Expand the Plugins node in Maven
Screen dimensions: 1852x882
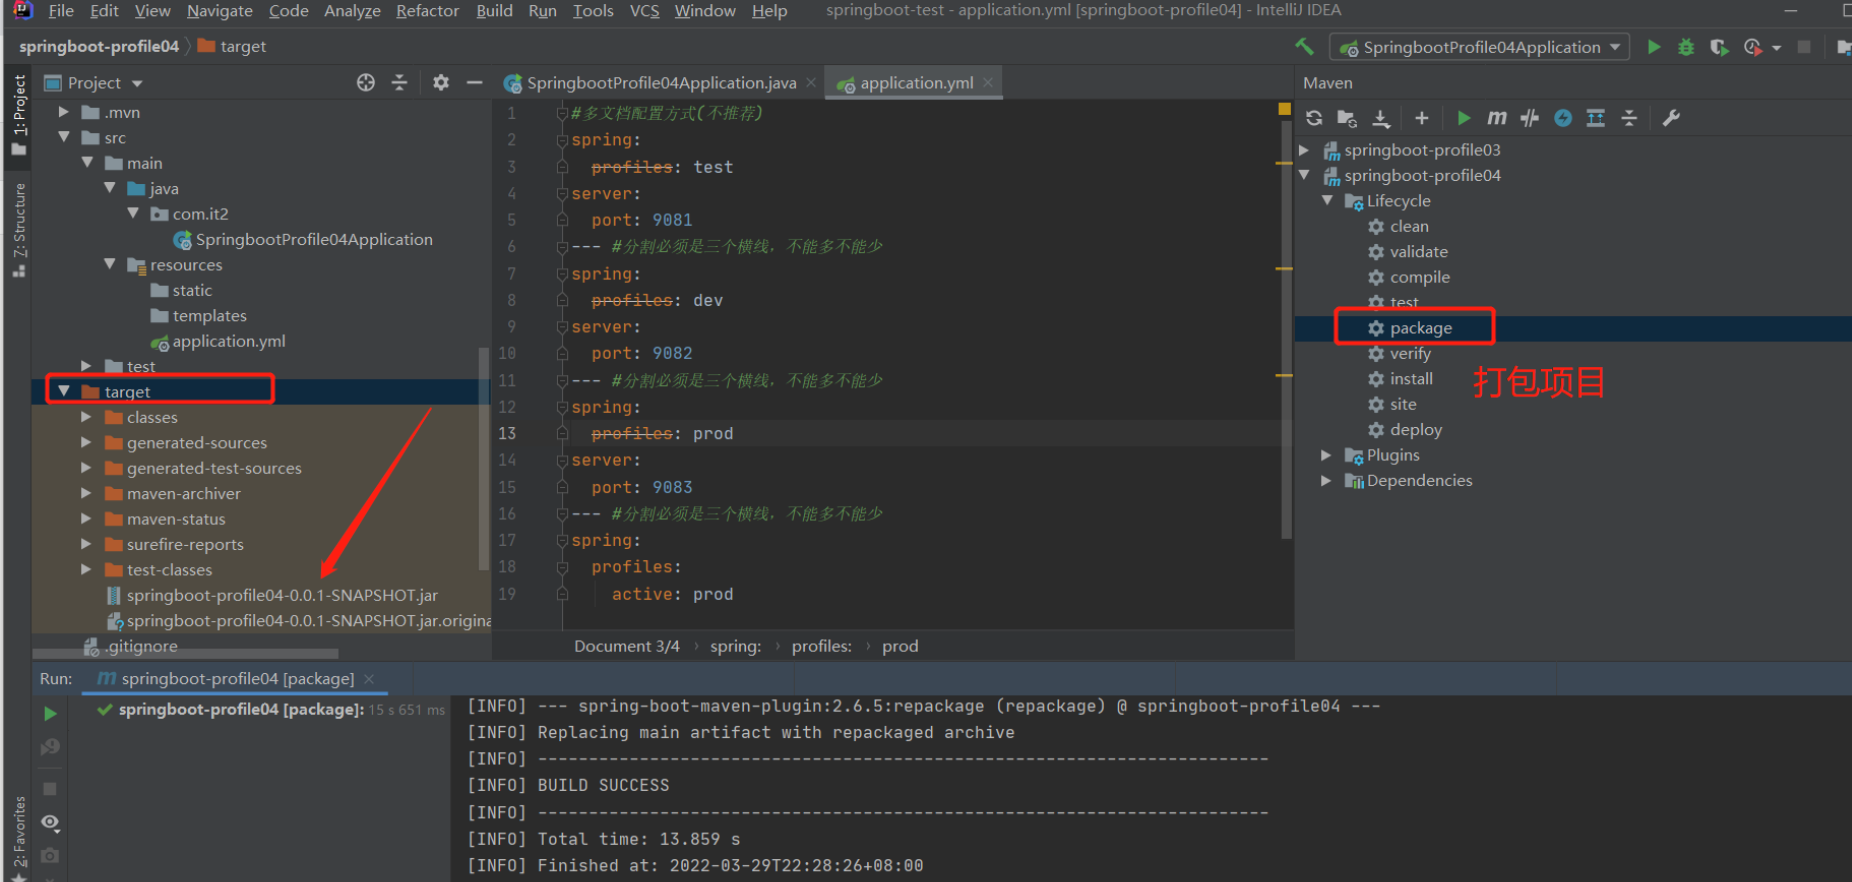tap(1327, 456)
